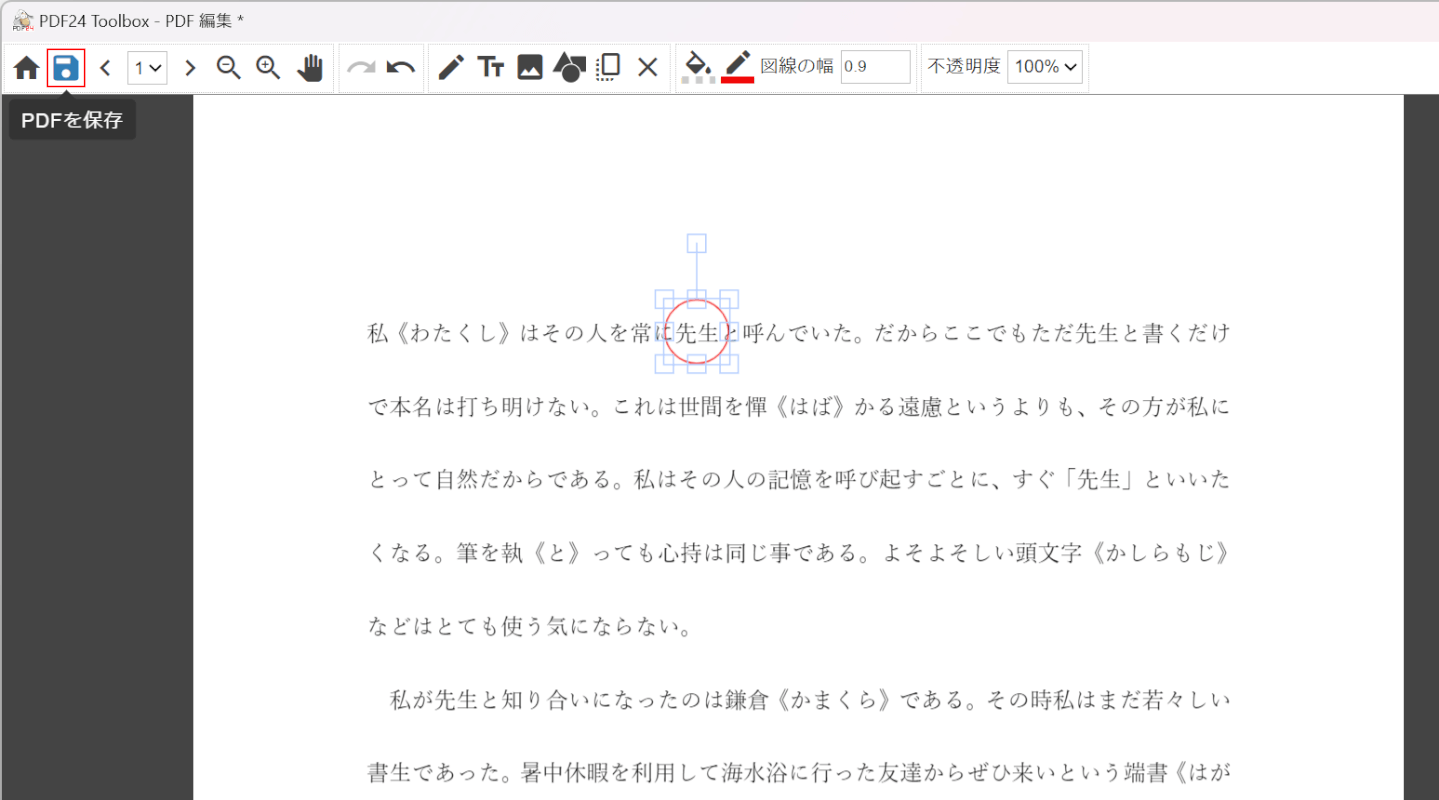The height and width of the screenshot is (800, 1439).
Task: Click the 'PDFを保存' tooltip label
Action: (x=72, y=120)
